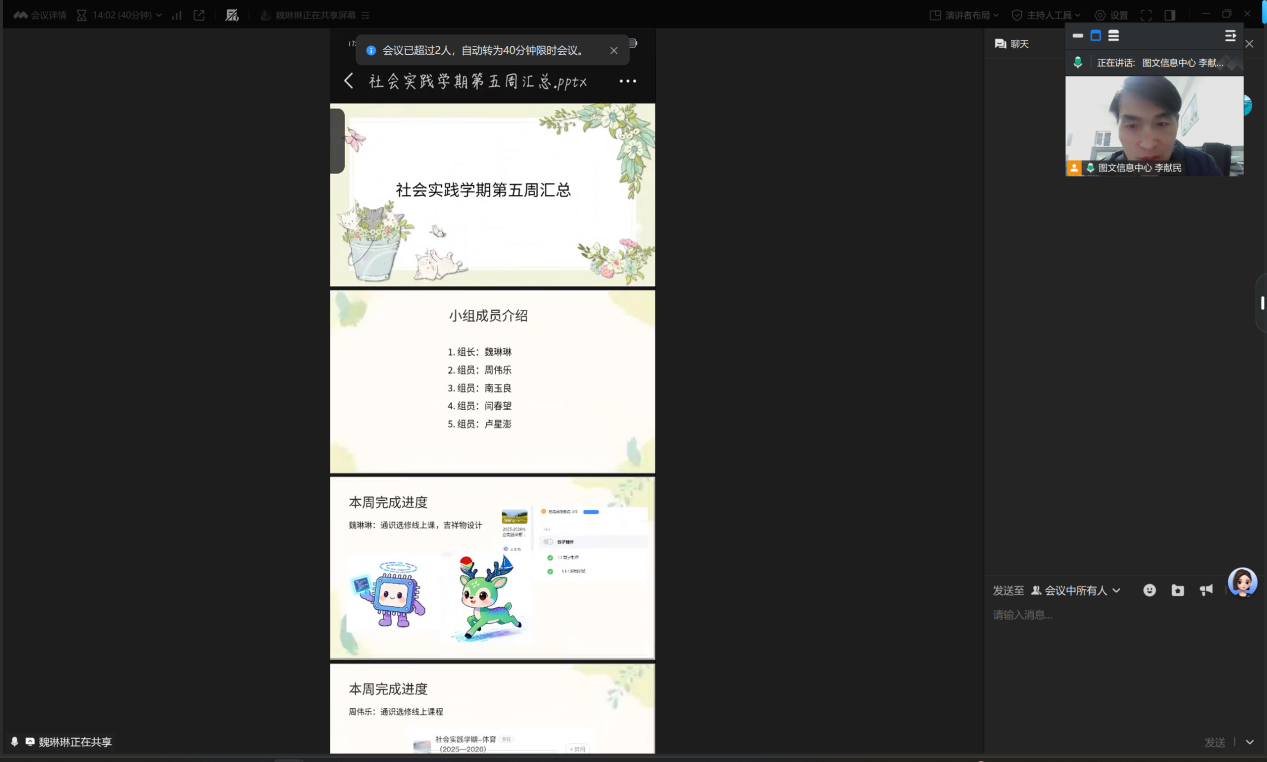Open the emoji picker in chat
1267x762 pixels.
tap(1149, 590)
